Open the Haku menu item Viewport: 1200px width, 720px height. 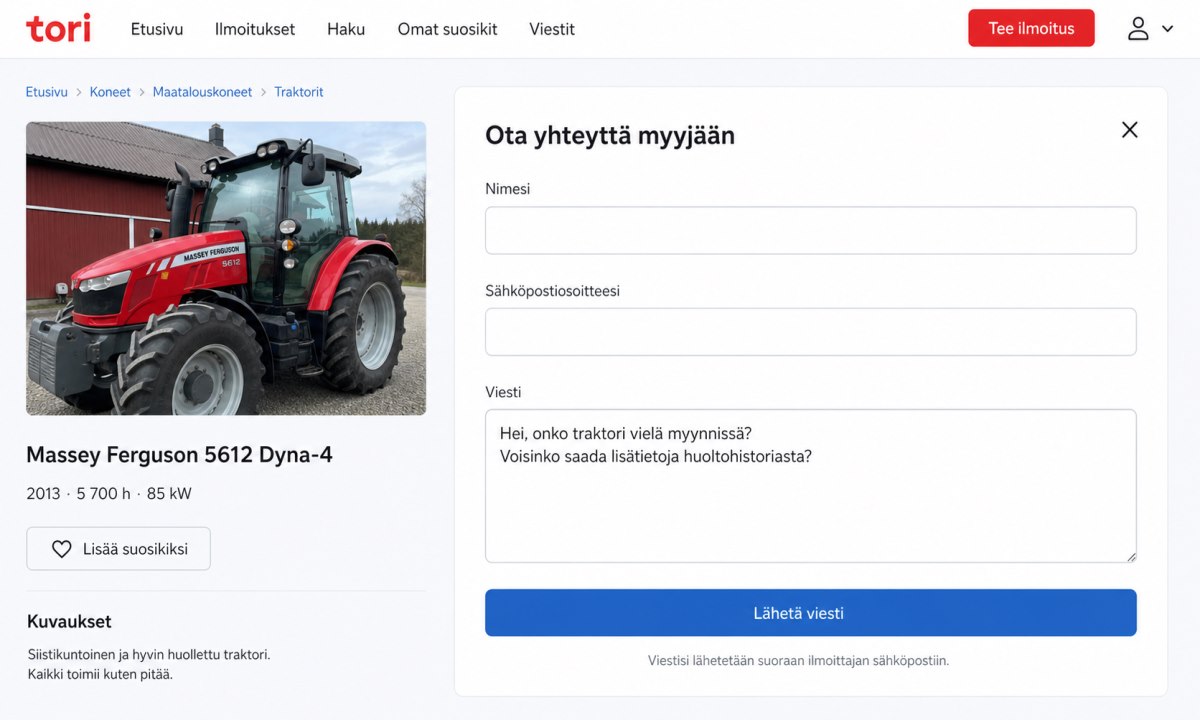coord(346,29)
